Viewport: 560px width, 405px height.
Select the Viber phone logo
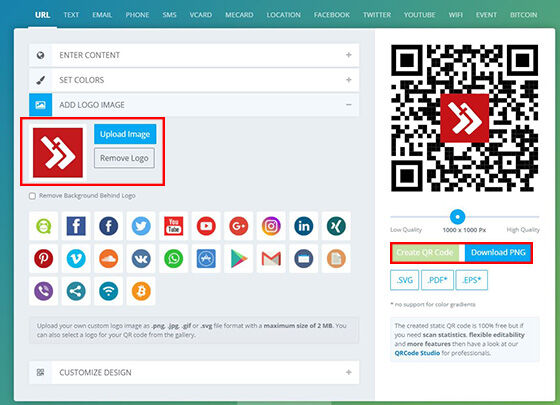[44, 291]
